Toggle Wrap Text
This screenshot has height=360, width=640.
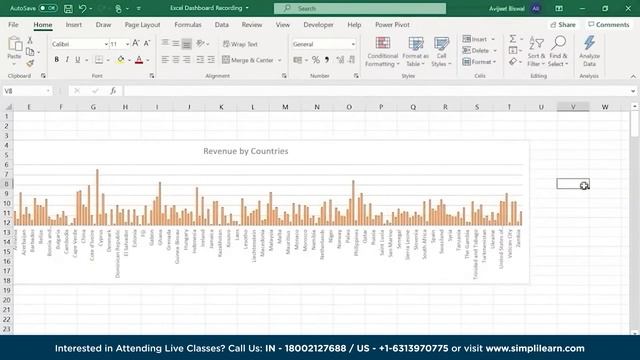point(240,44)
